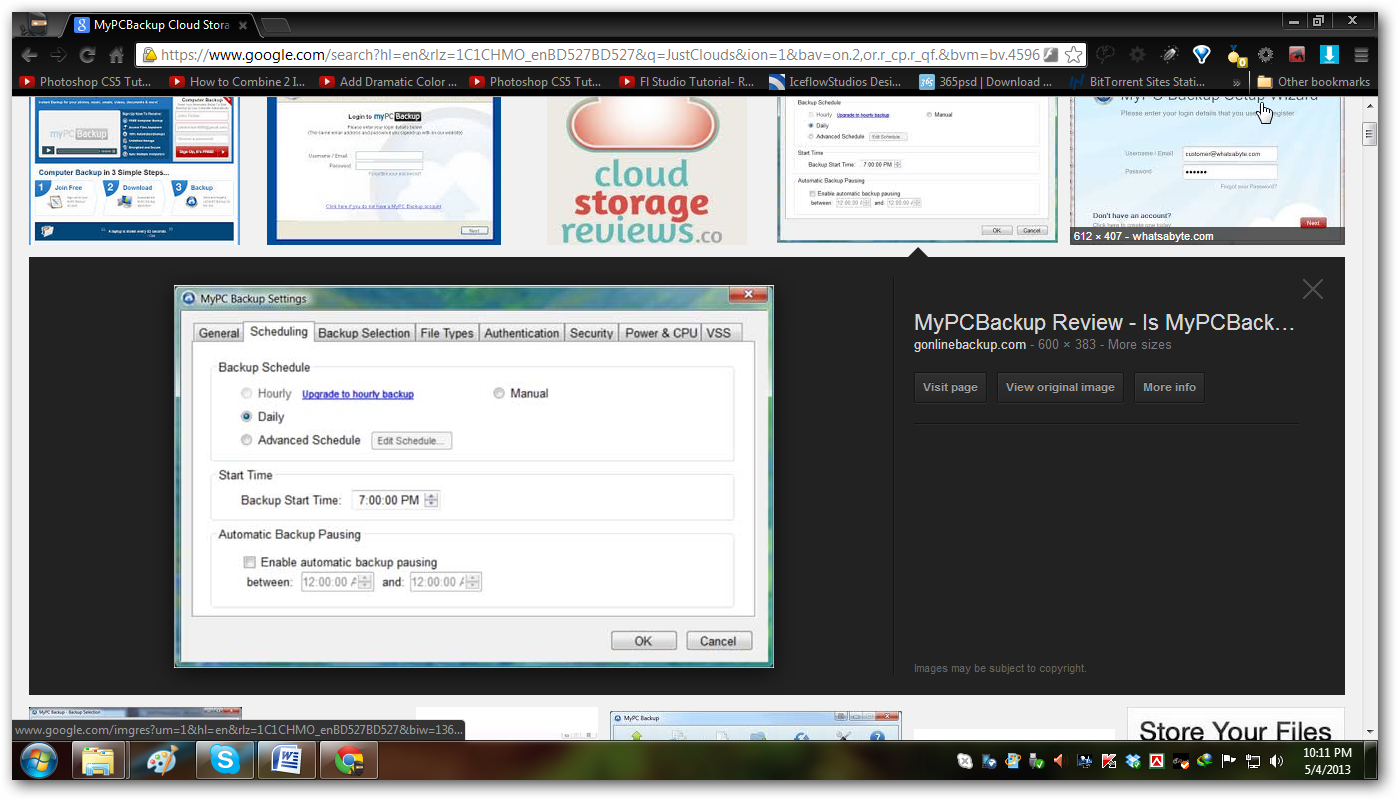The width and height of the screenshot is (1398, 800).
Task: Expand the bookmarks overflow chevron
Action: point(1237,82)
